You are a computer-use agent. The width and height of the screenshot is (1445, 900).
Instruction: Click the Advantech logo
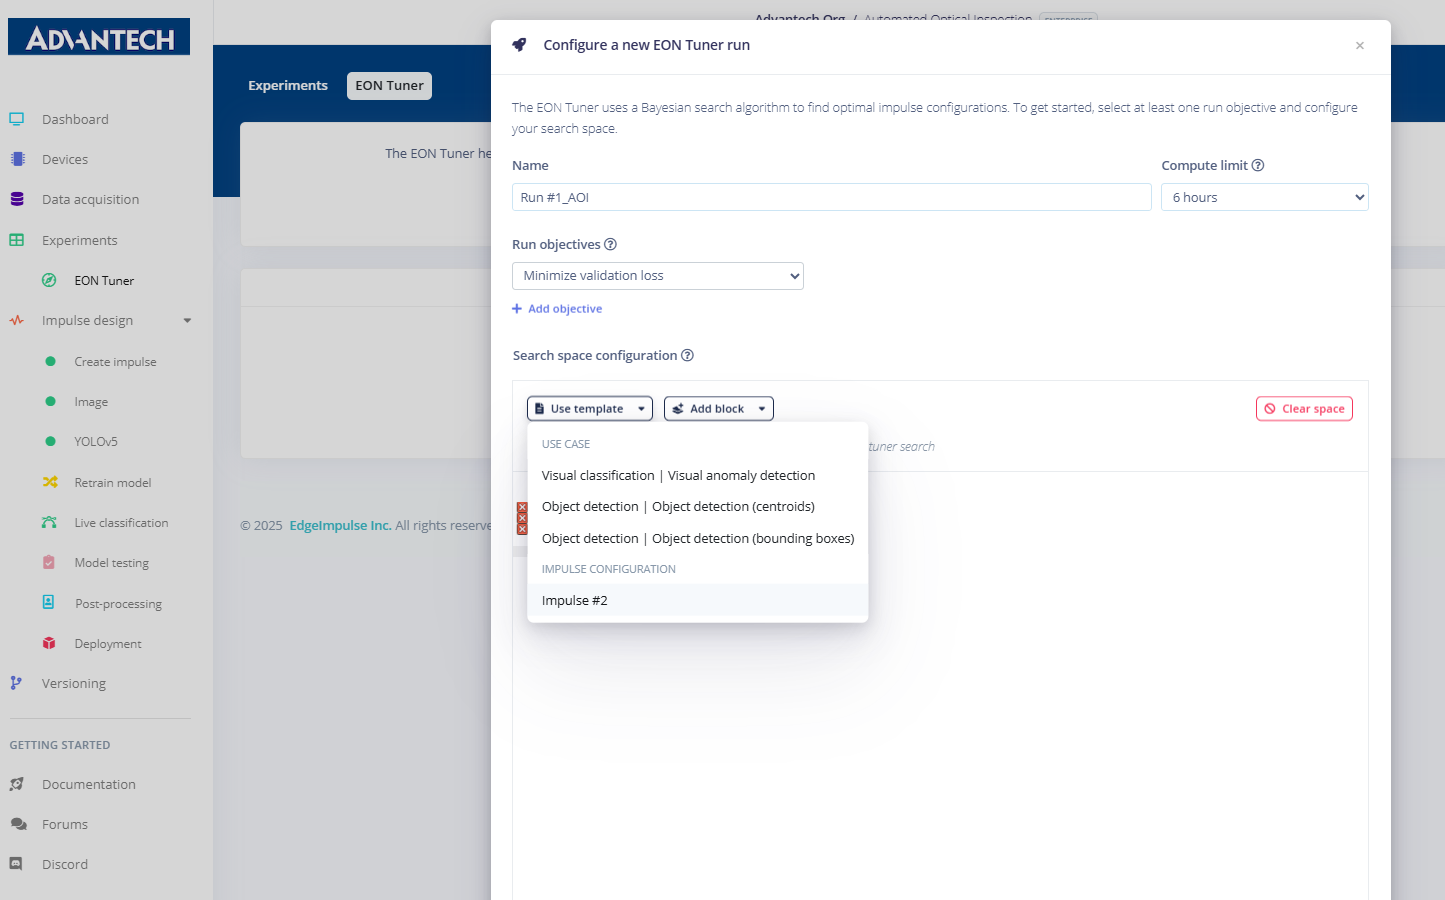(99, 37)
